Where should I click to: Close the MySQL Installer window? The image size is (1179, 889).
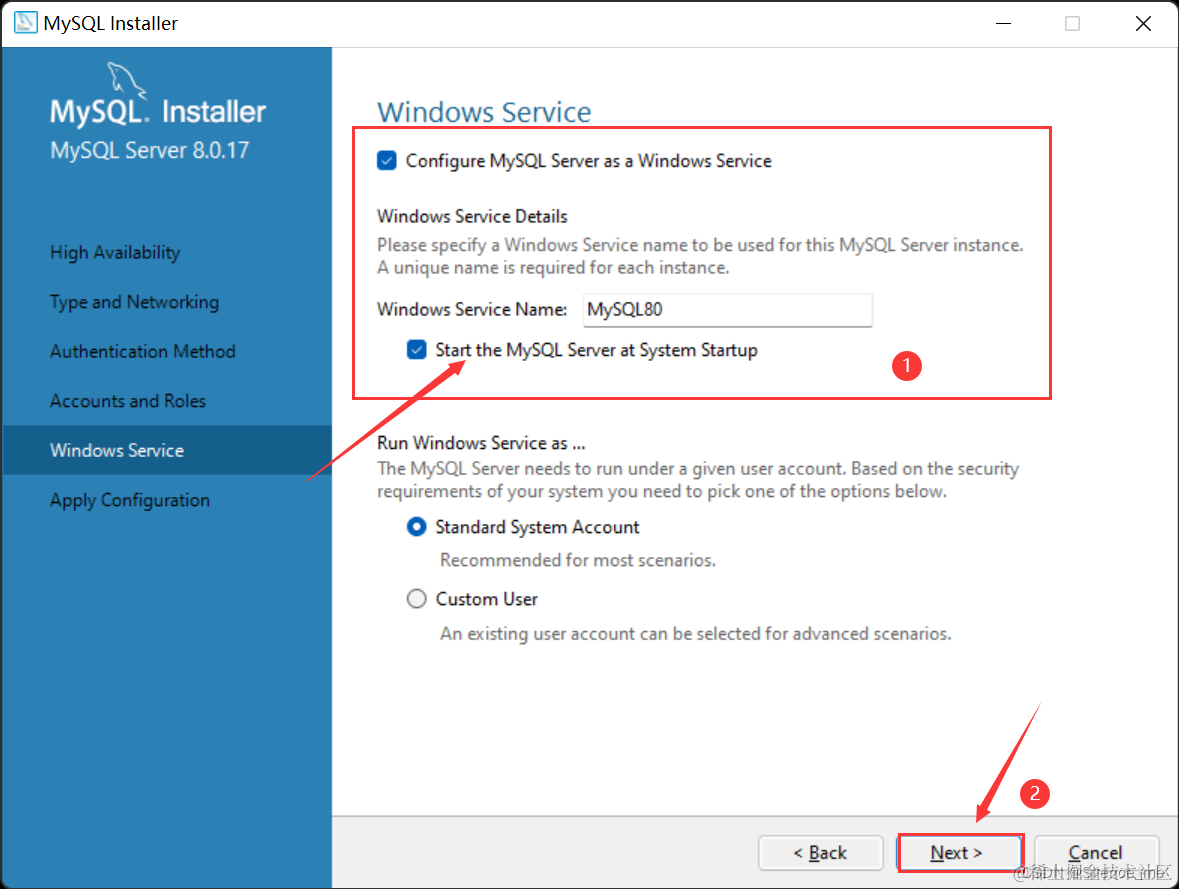point(1143,23)
